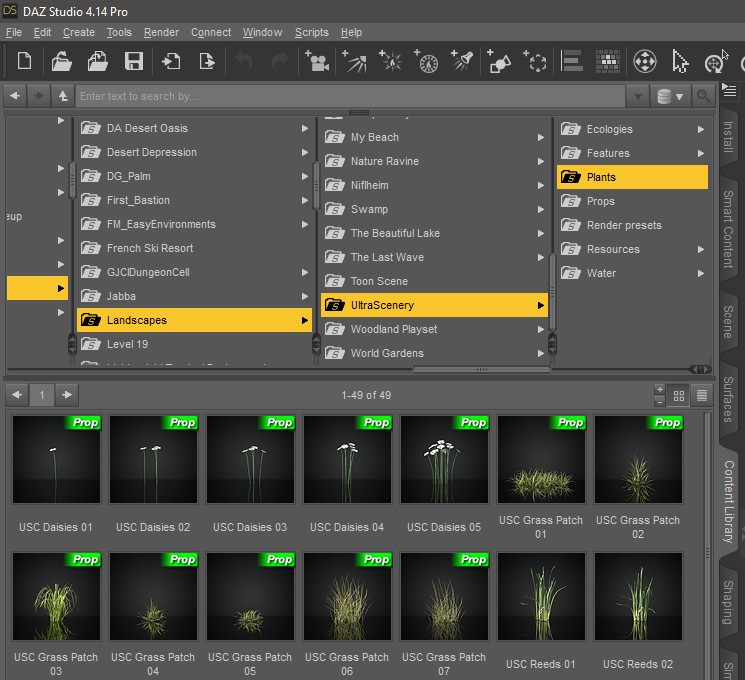The height and width of the screenshot is (680, 745).
Task: Click the Merge file icon
Action: pyautogui.click(x=97, y=61)
